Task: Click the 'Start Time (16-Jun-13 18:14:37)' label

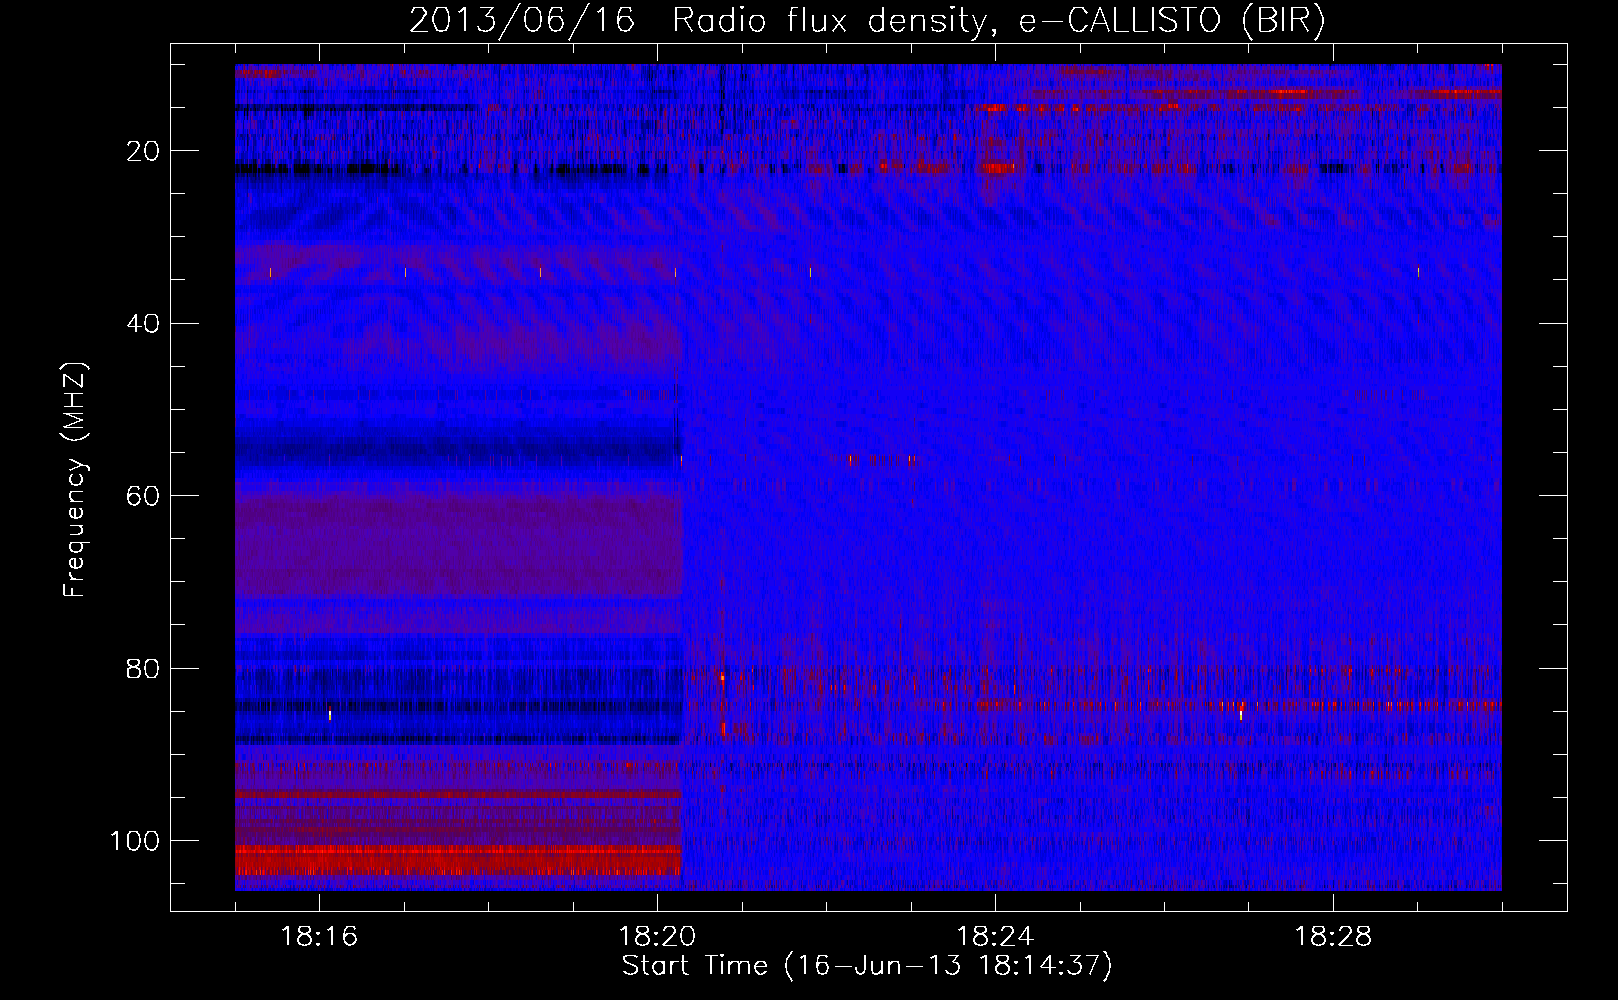Action: pos(867,966)
